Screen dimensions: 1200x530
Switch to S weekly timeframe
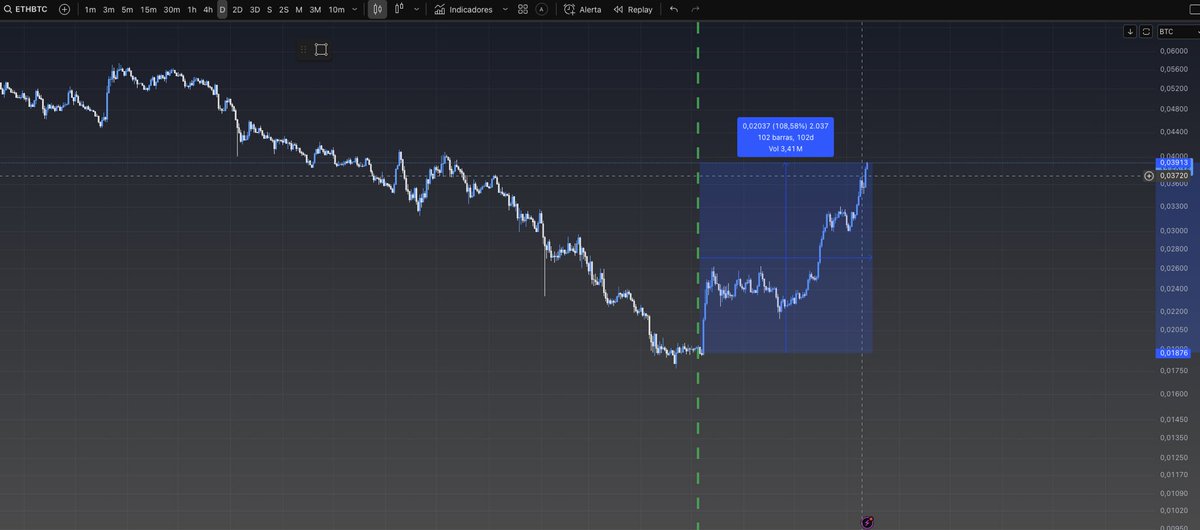point(269,9)
